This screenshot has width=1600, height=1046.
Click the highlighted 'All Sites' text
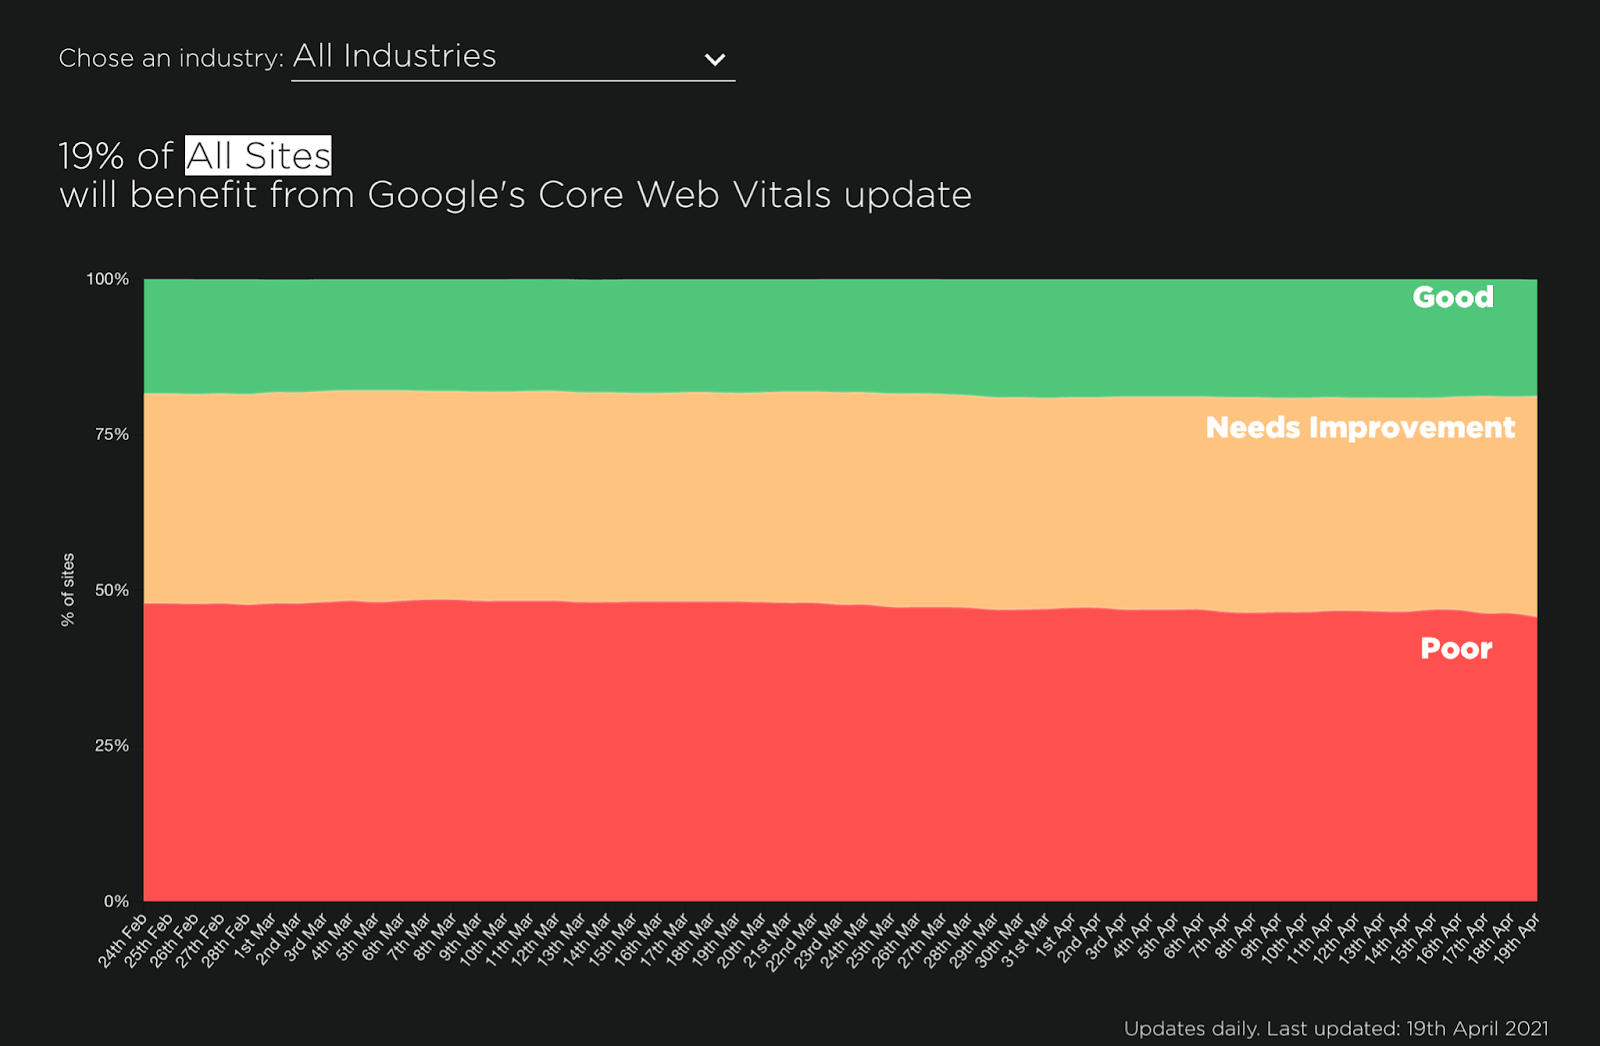tap(255, 156)
